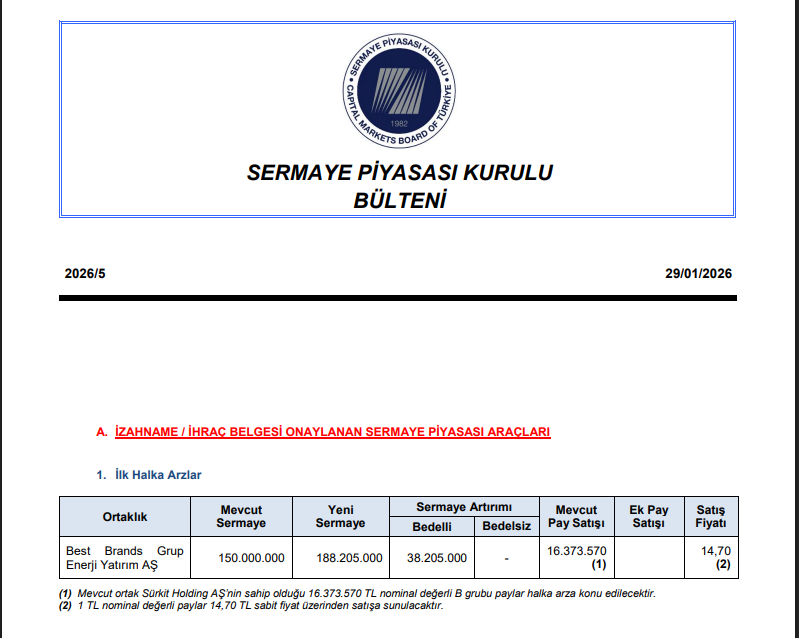
Task: Click the value 38.205.000
Action: [437, 558]
